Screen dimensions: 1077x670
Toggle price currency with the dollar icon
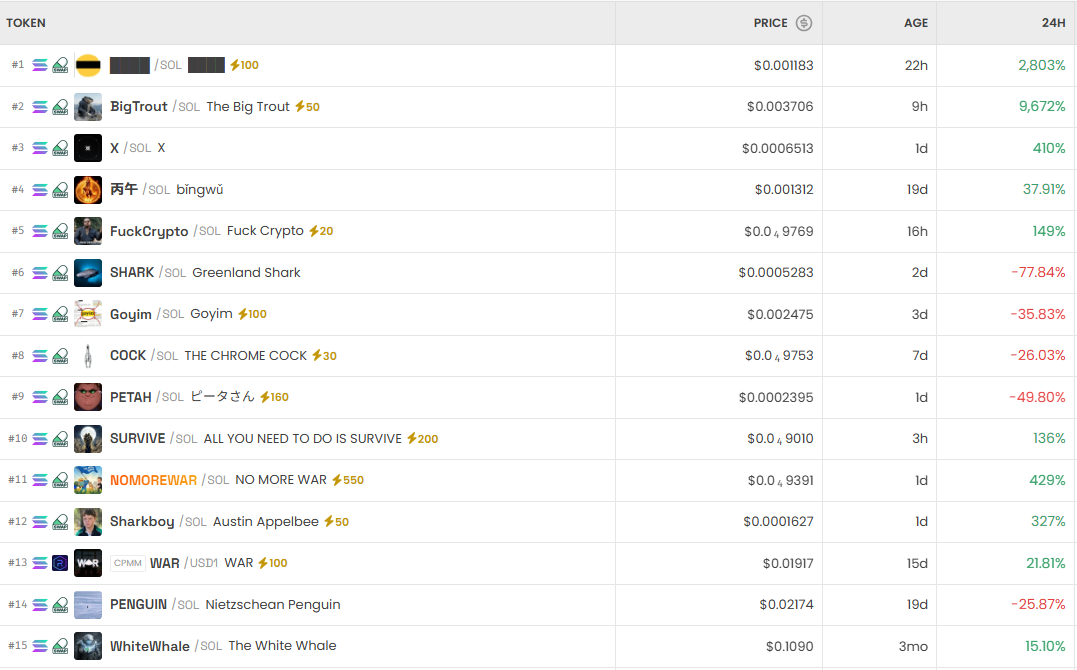(804, 23)
